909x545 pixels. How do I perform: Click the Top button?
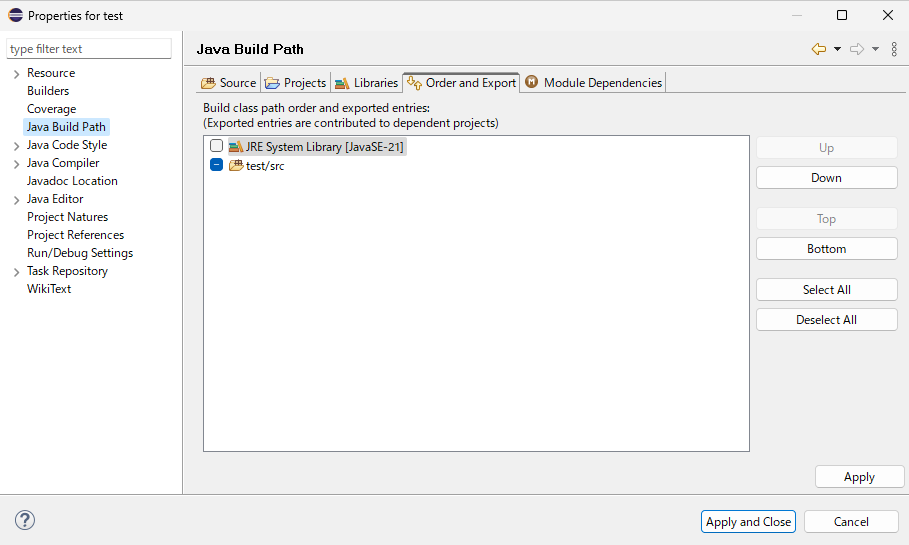pyautogui.click(x=826, y=219)
